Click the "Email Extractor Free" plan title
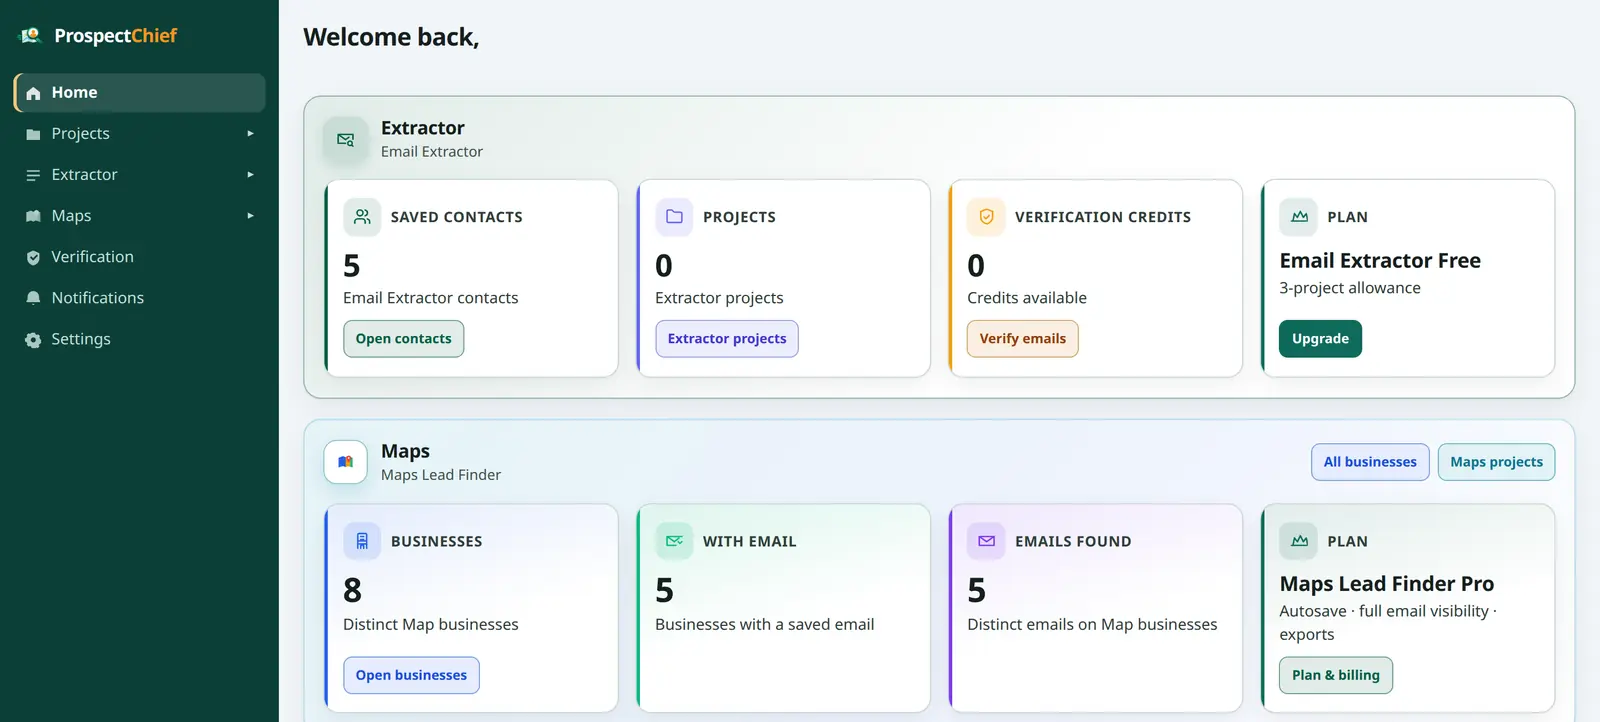 click(x=1380, y=261)
